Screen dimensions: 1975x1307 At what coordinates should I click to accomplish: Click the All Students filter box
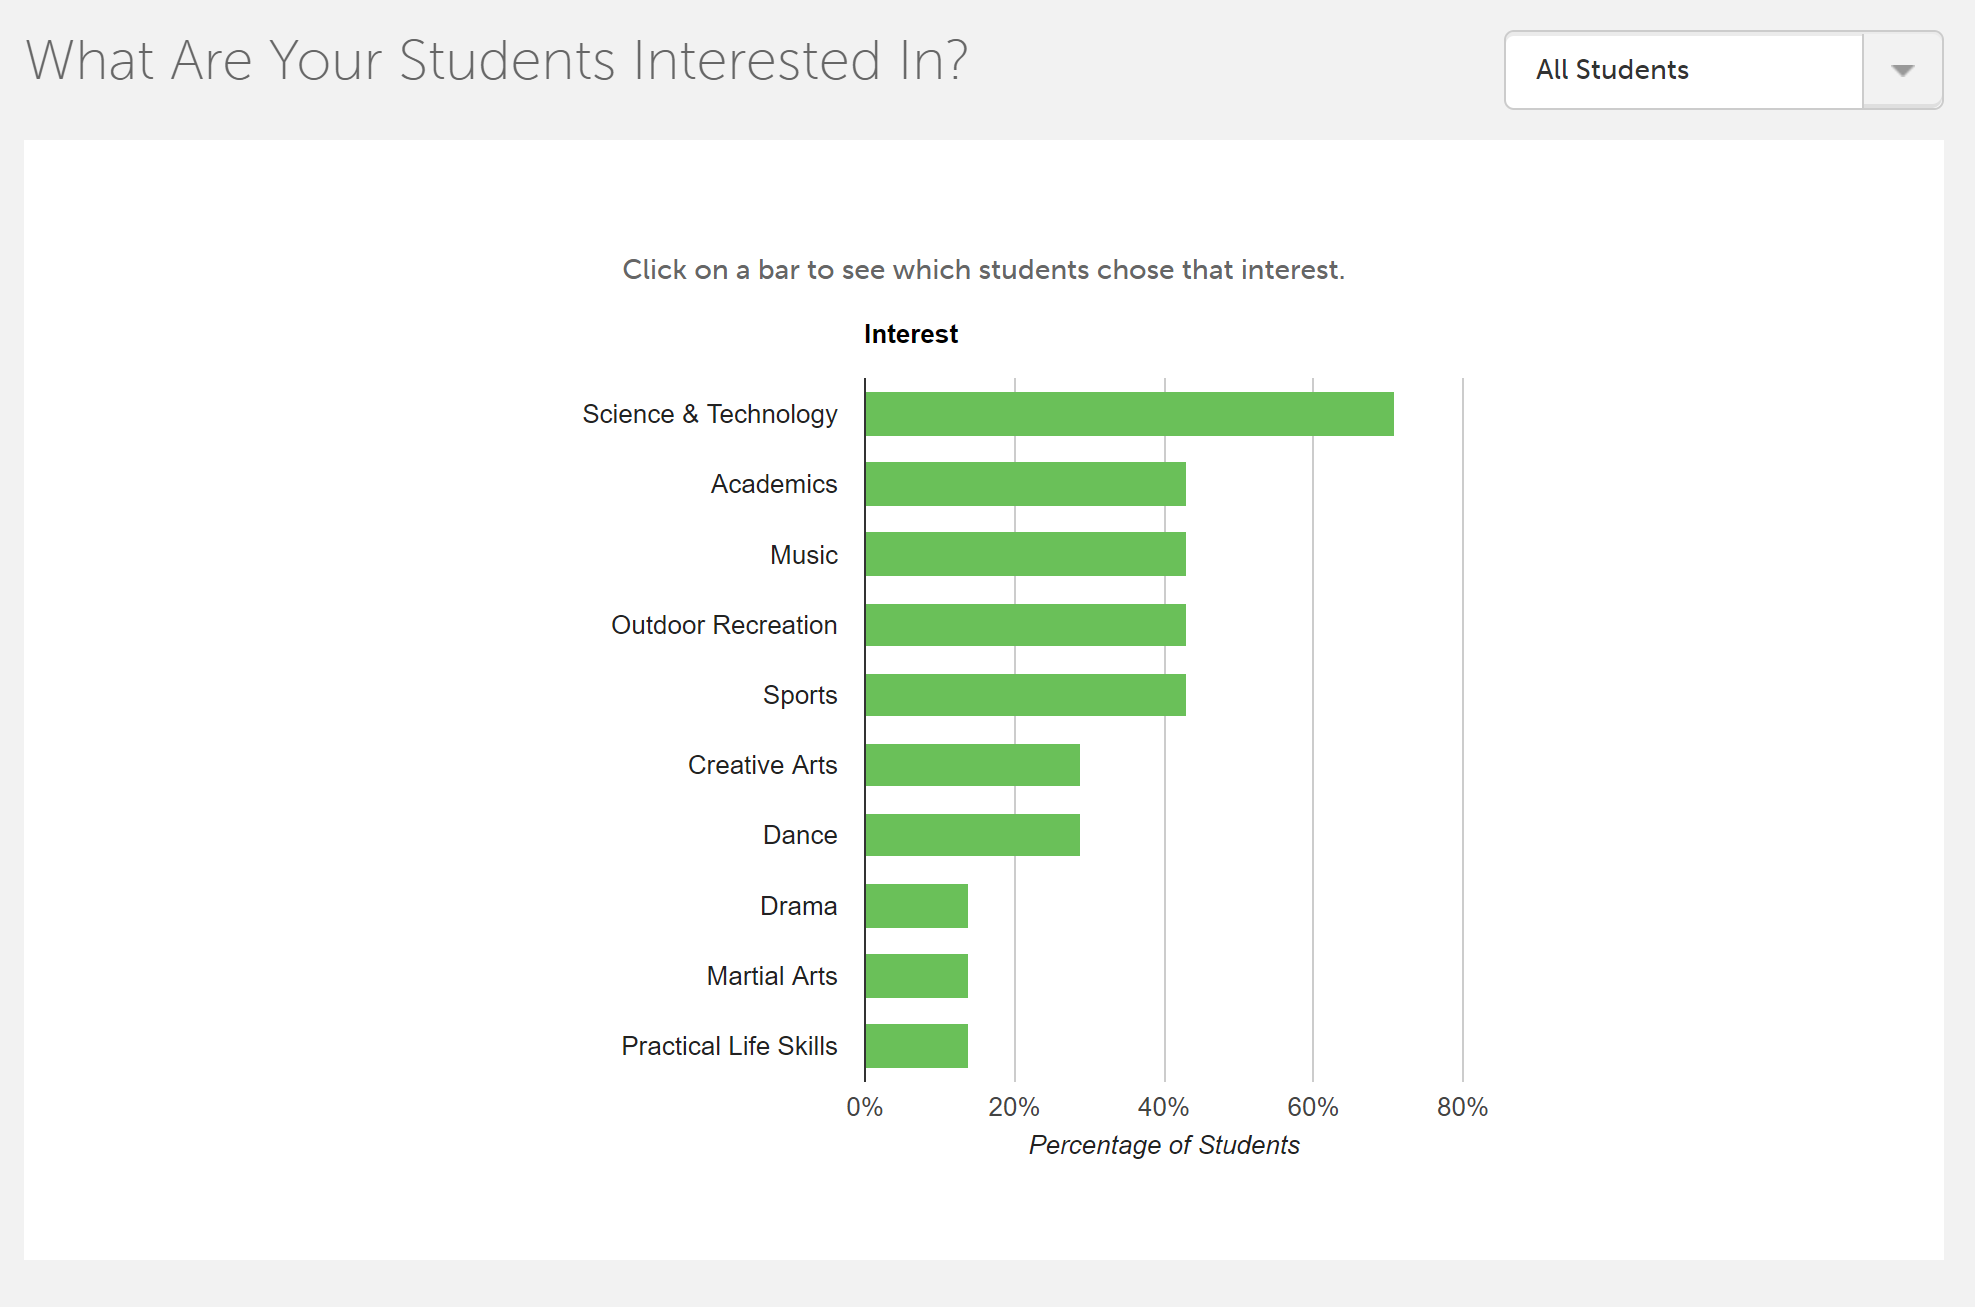tap(1684, 70)
